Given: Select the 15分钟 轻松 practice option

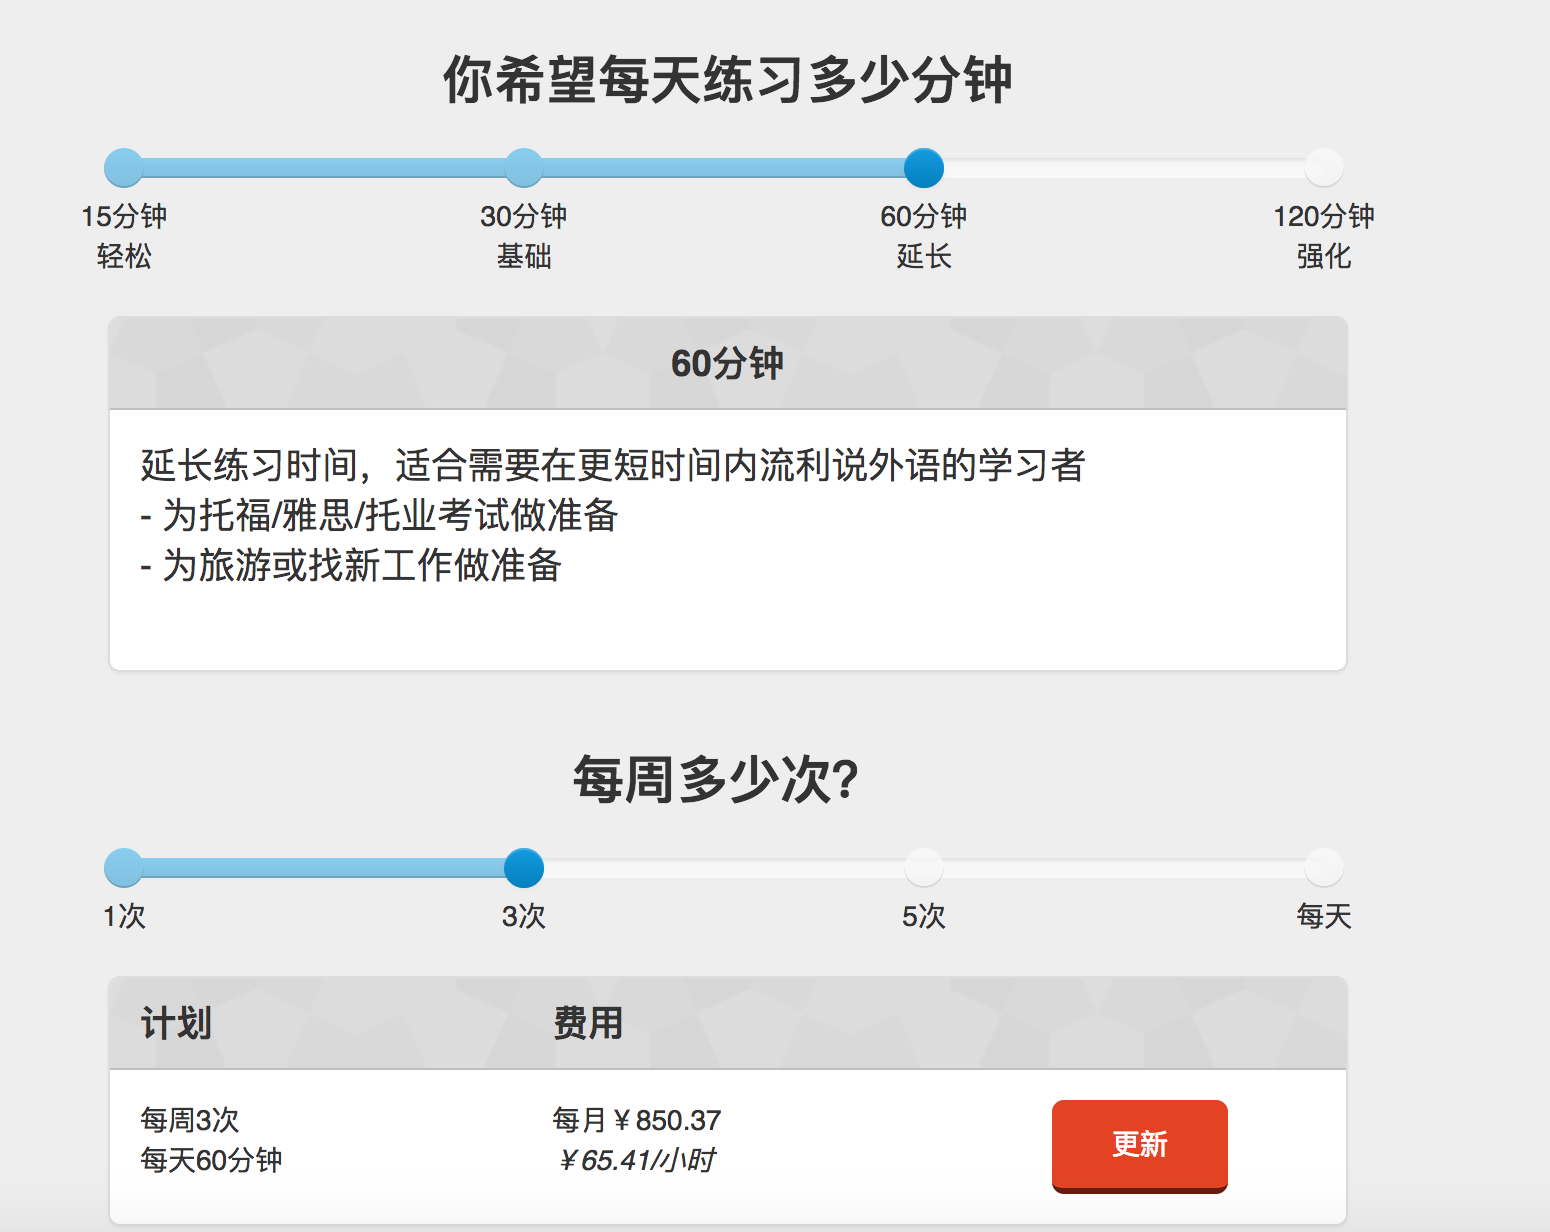Looking at the screenshot, I should point(122,167).
